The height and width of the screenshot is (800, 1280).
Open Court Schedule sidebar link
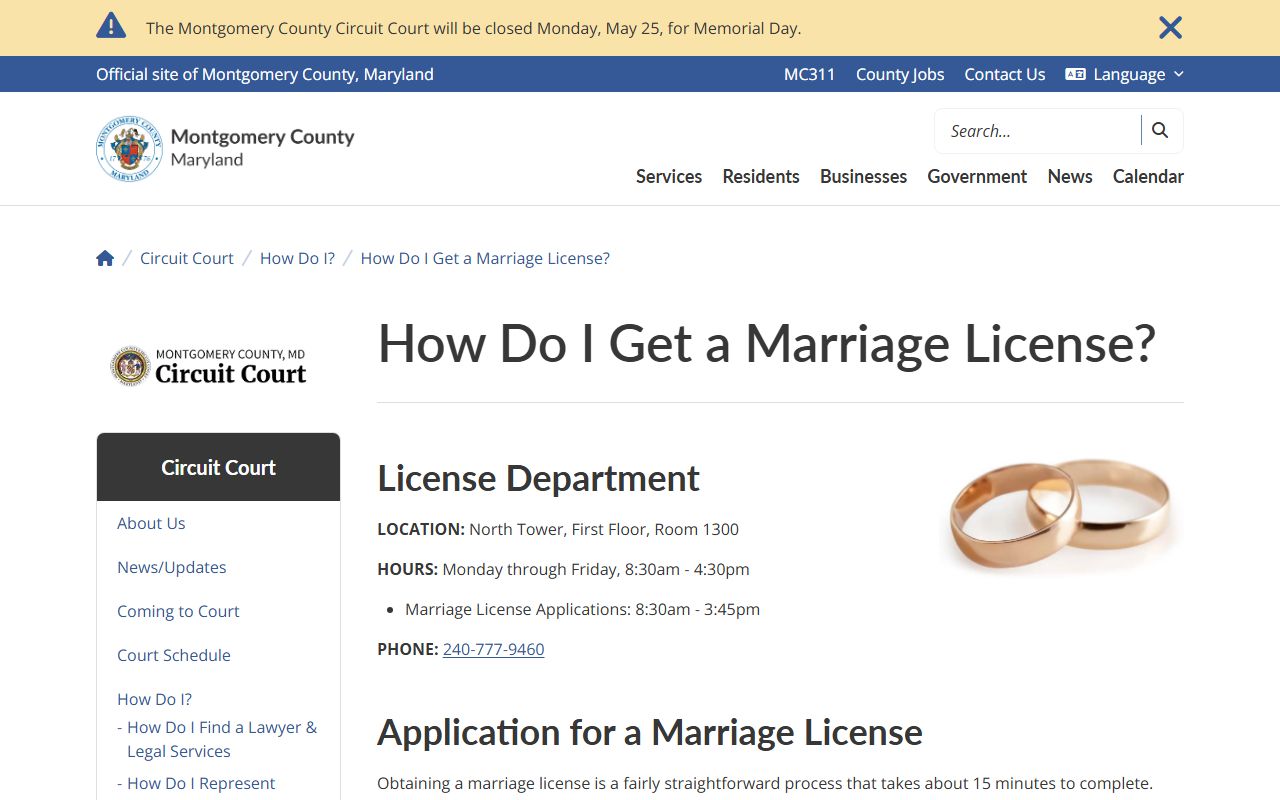point(174,655)
